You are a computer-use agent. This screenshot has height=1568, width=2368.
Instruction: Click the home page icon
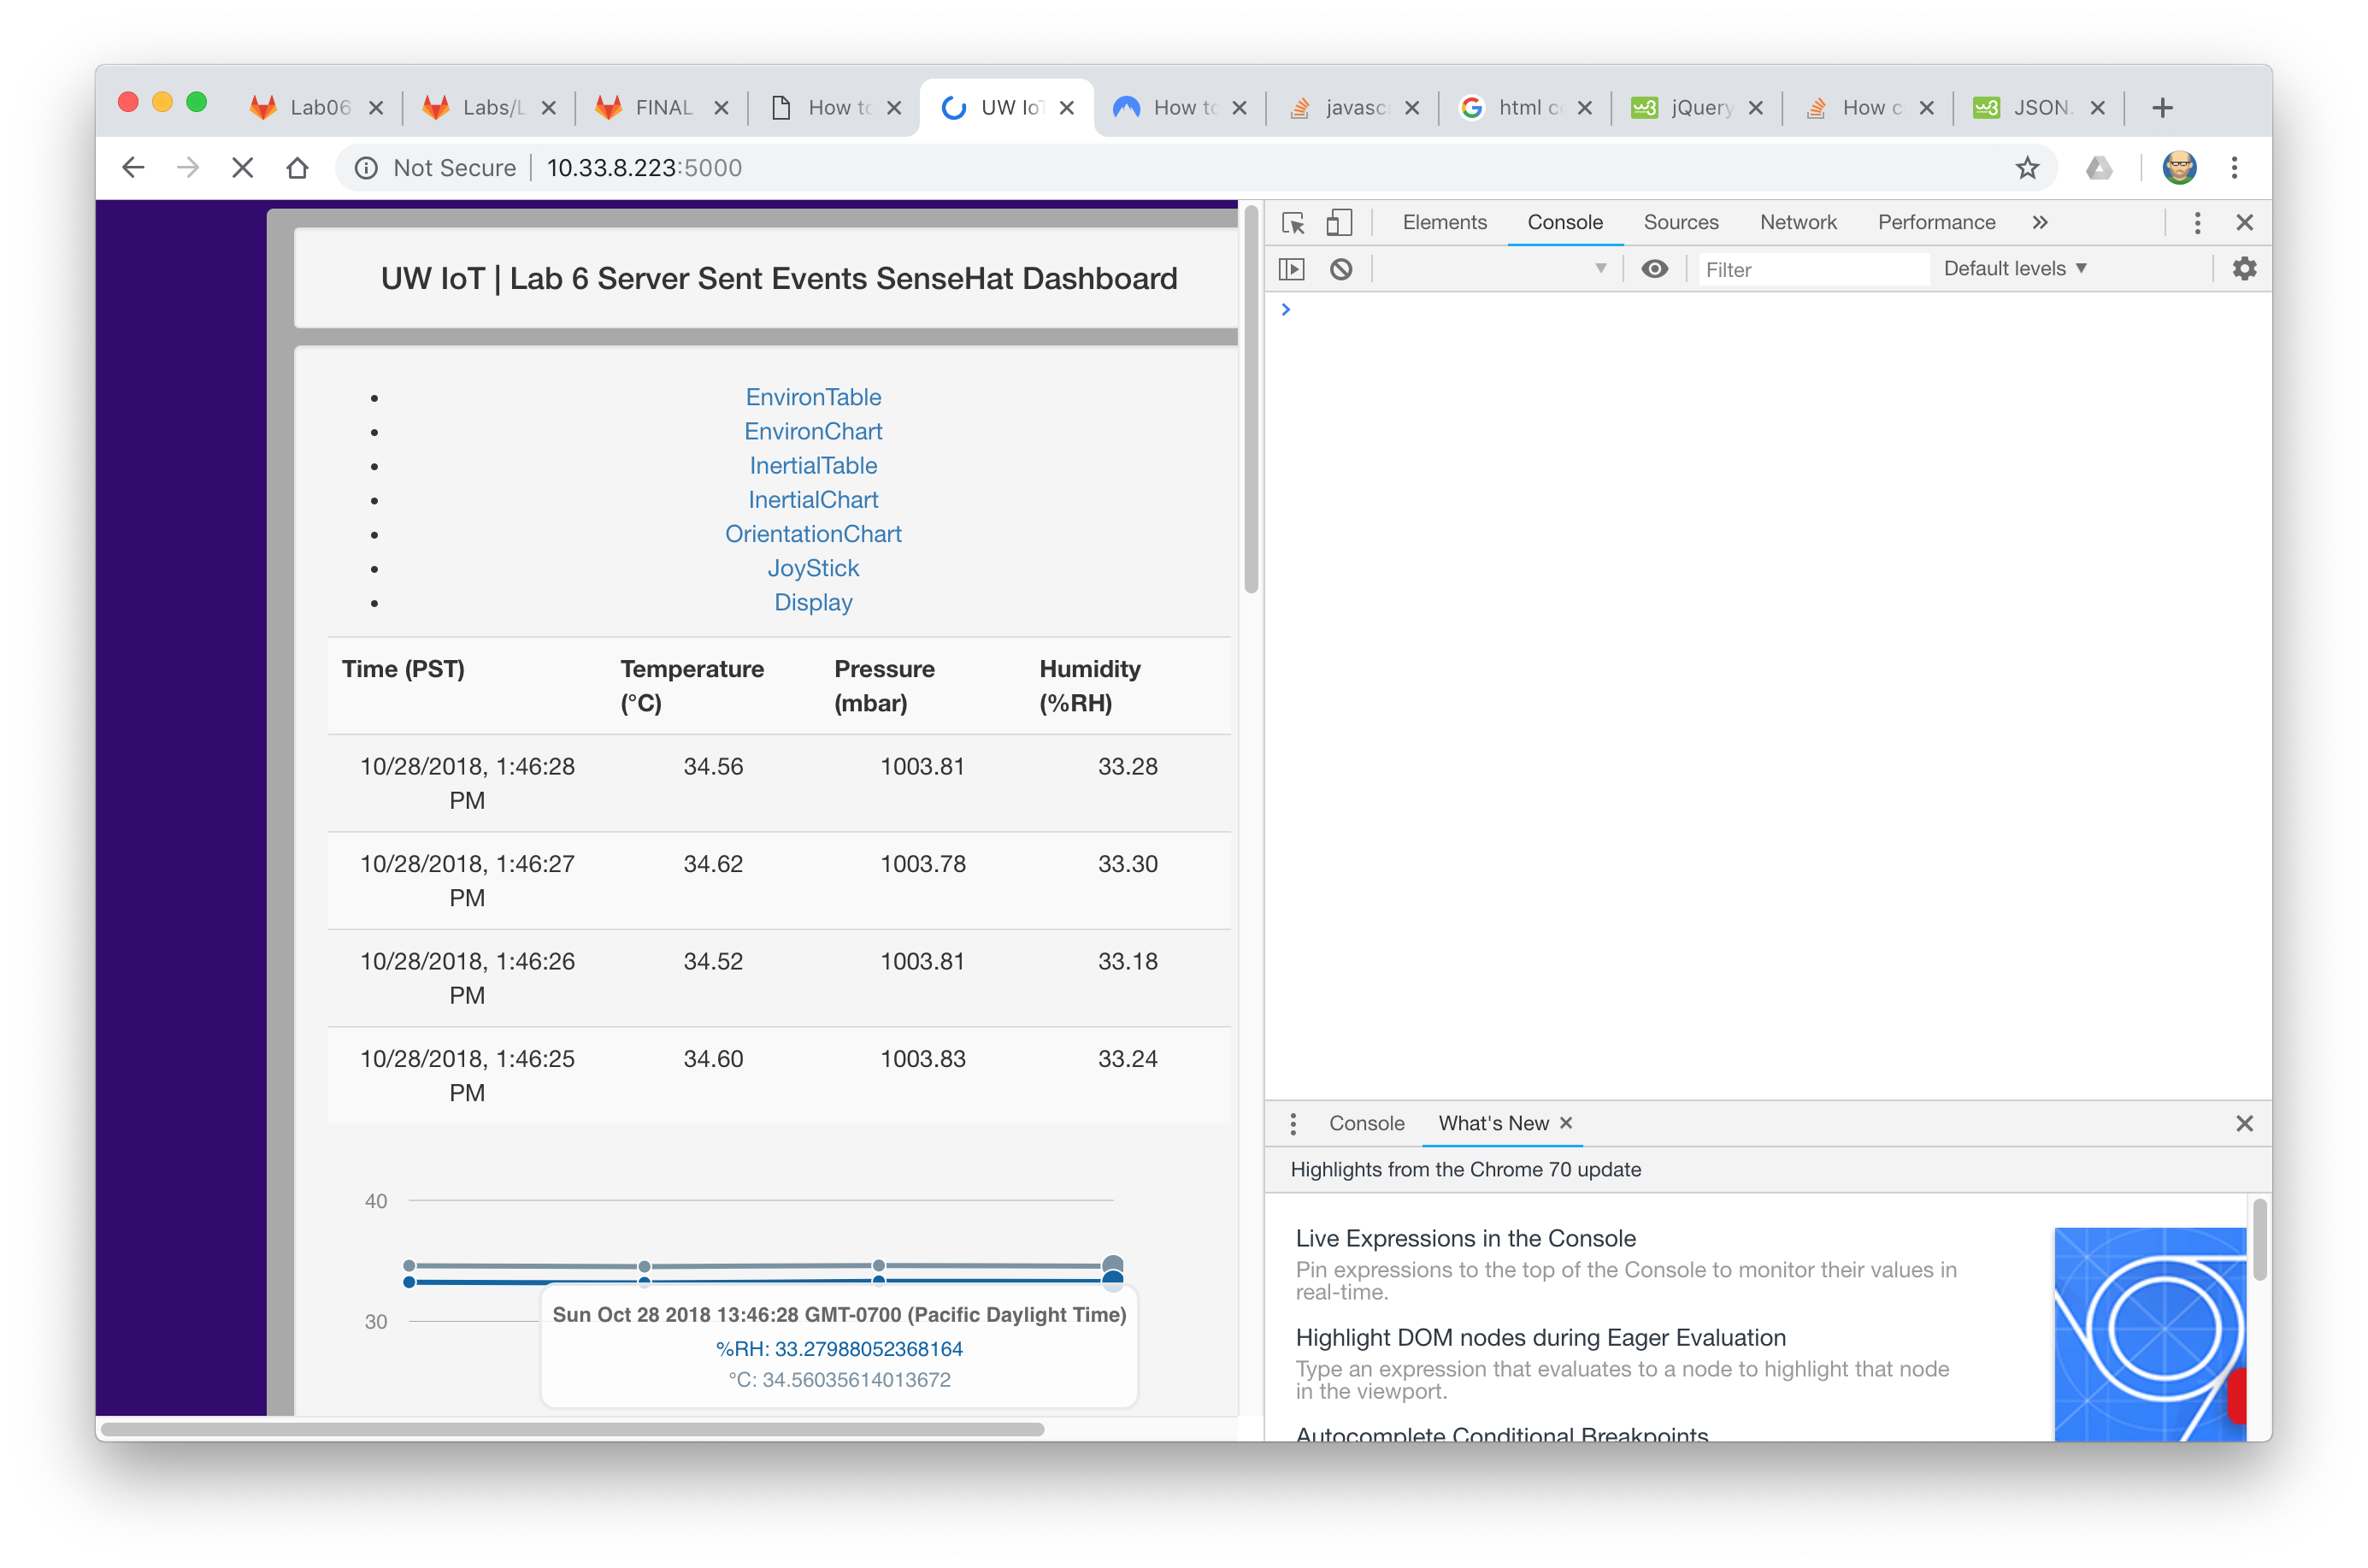point(297,168)
